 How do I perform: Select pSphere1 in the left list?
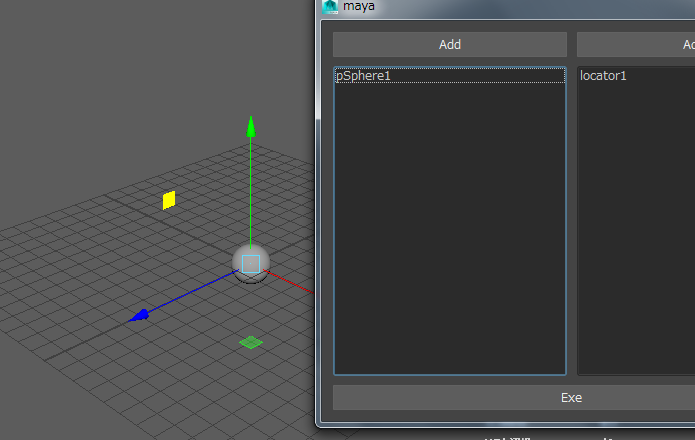coord(449,76)
